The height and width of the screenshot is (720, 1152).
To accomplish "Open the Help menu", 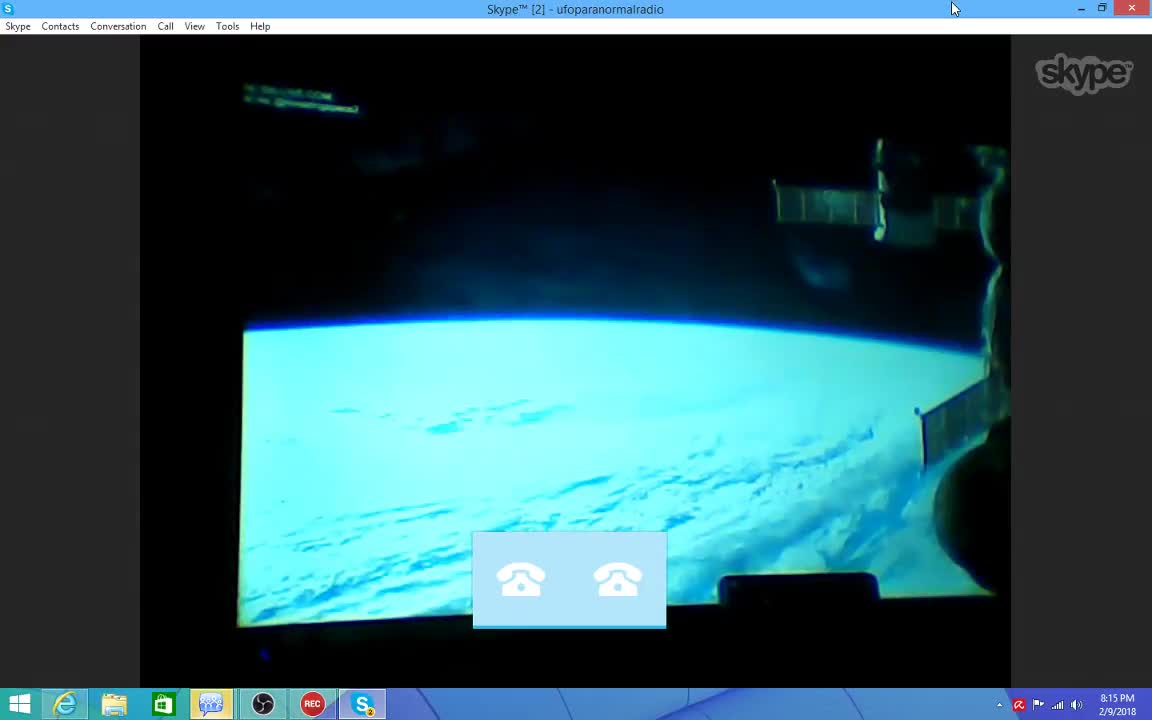I will tap(260, 26).
